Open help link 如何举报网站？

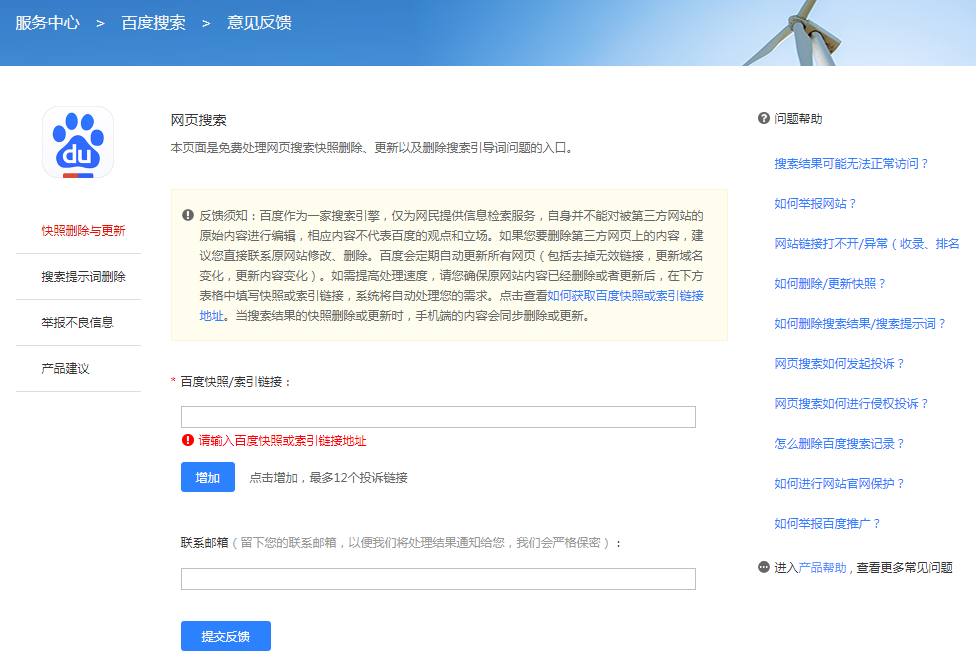coord(815,204)
